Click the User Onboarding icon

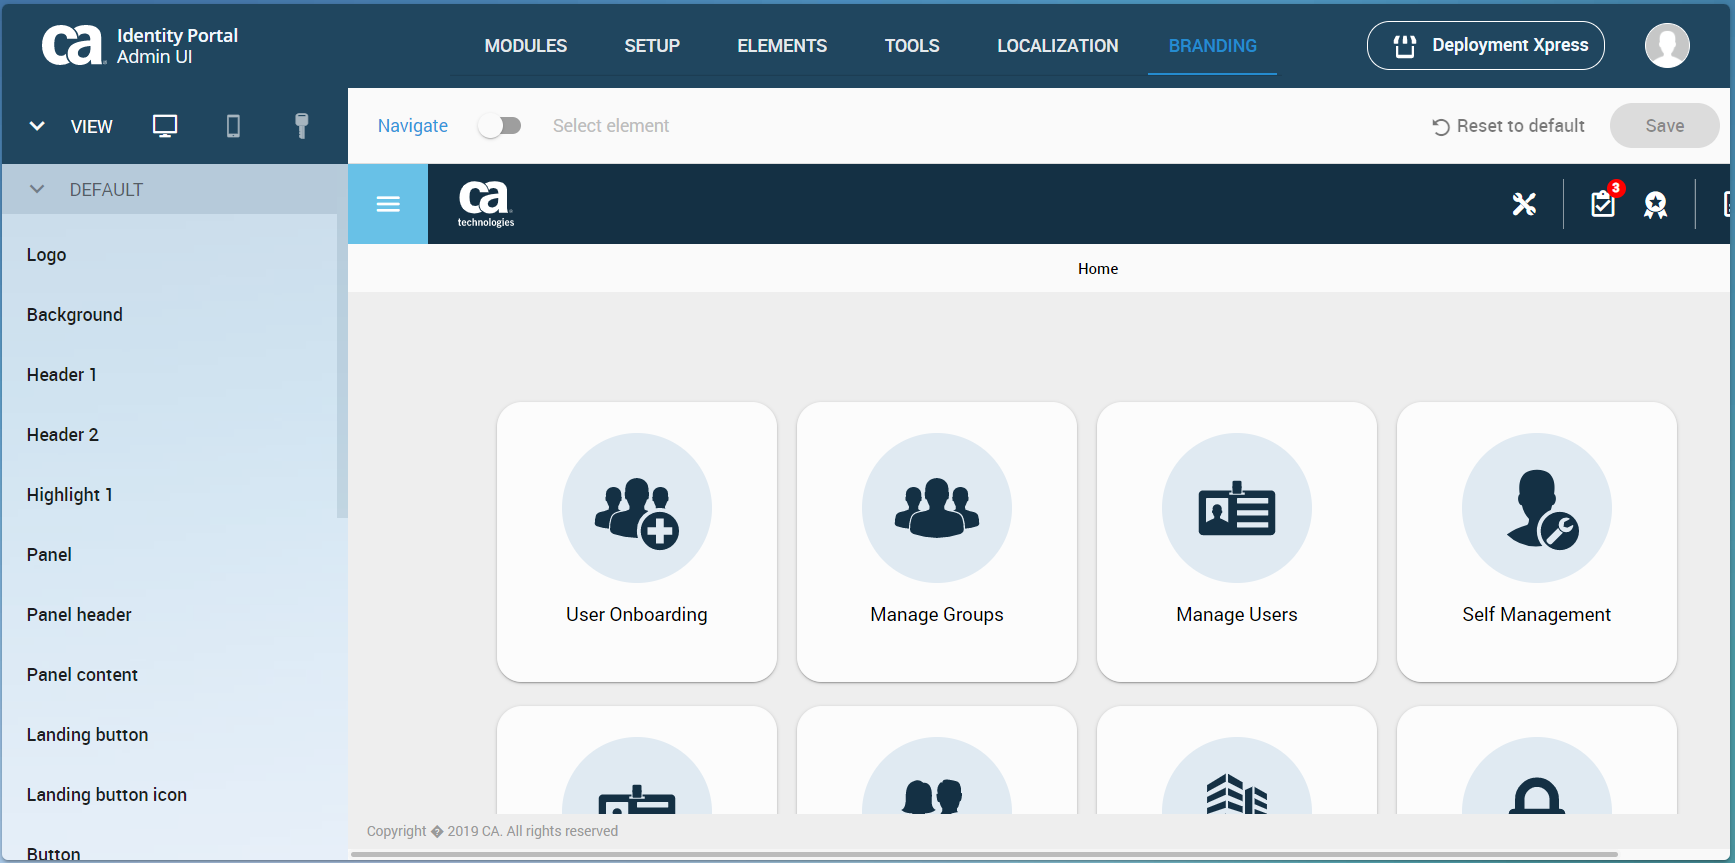[x=637, y=508]
